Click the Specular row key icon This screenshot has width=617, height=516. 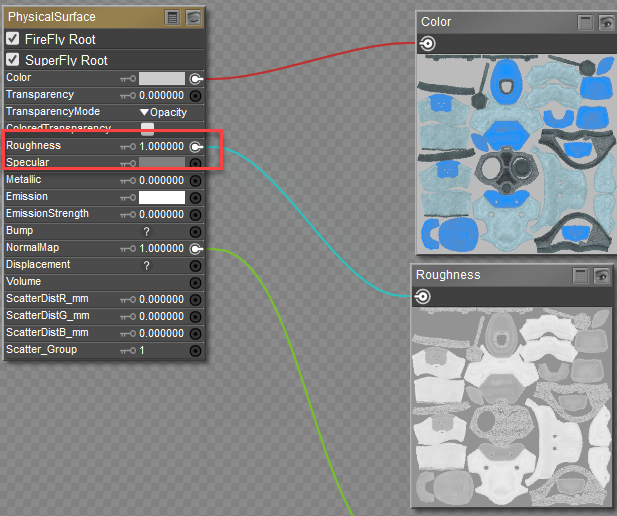128,163
